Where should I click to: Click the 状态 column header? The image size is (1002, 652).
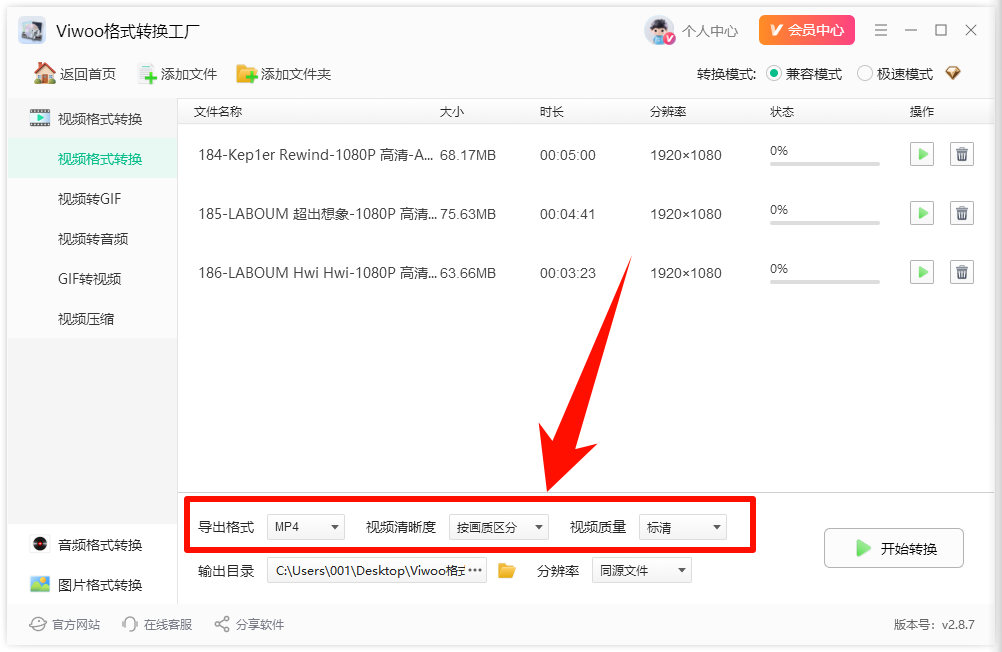coord(782,111)
